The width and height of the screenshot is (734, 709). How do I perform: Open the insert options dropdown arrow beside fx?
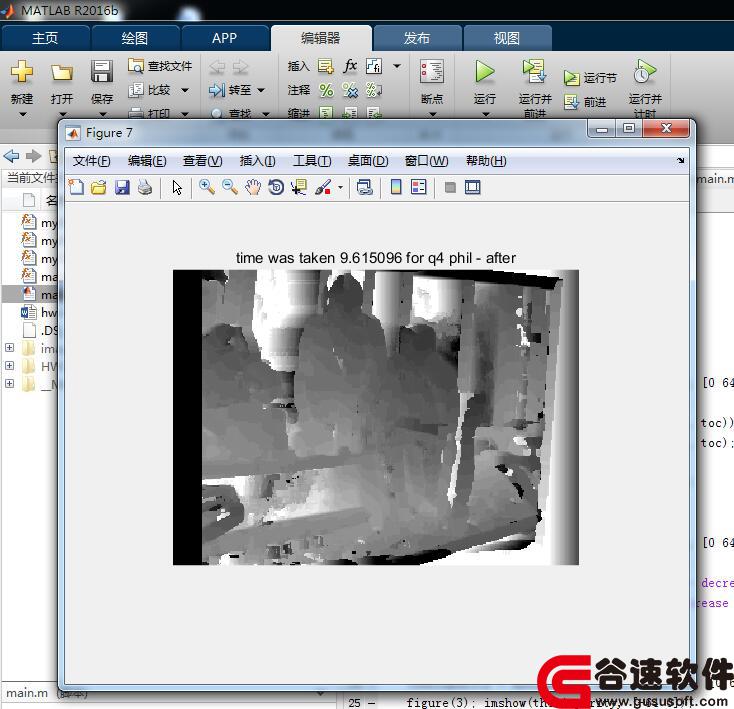396,66
